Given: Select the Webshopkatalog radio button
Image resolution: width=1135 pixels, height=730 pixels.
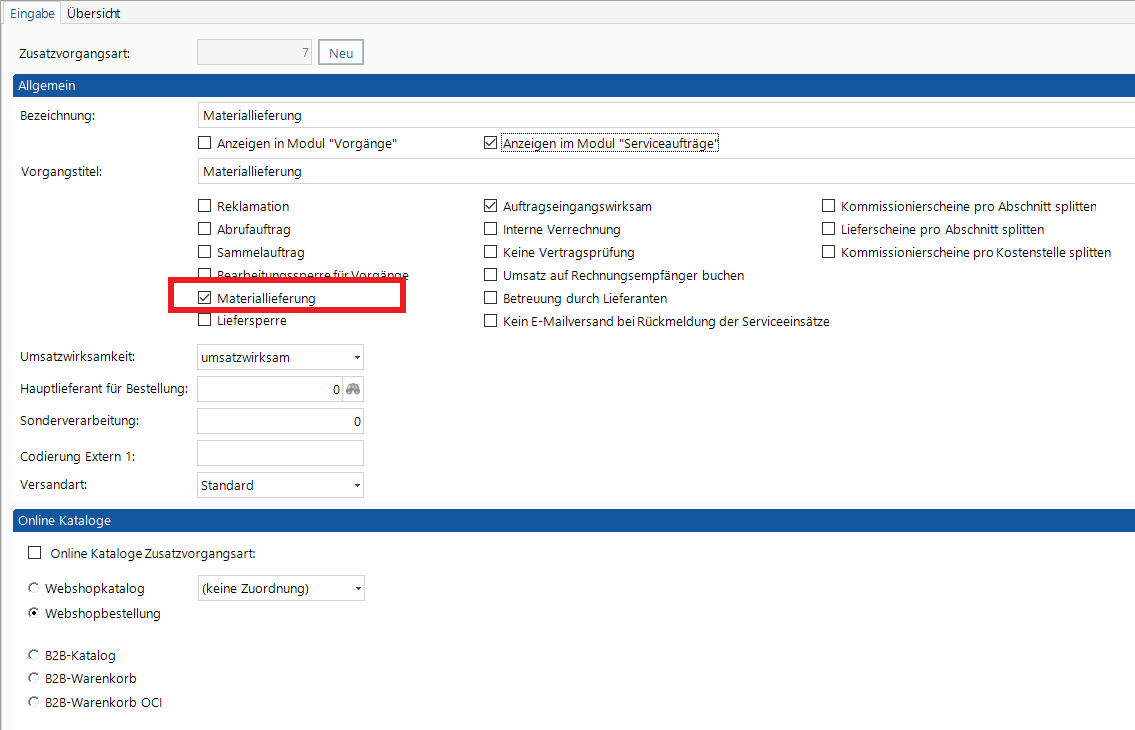Looking at the screenshot, I should click(34, 589).
